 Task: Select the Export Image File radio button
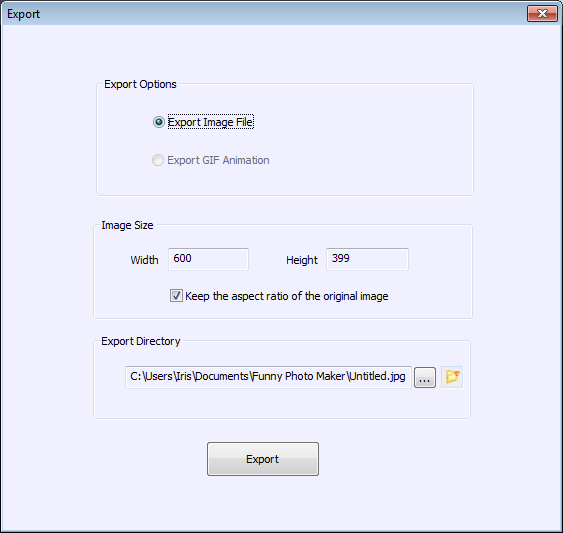tap(159, 122)
